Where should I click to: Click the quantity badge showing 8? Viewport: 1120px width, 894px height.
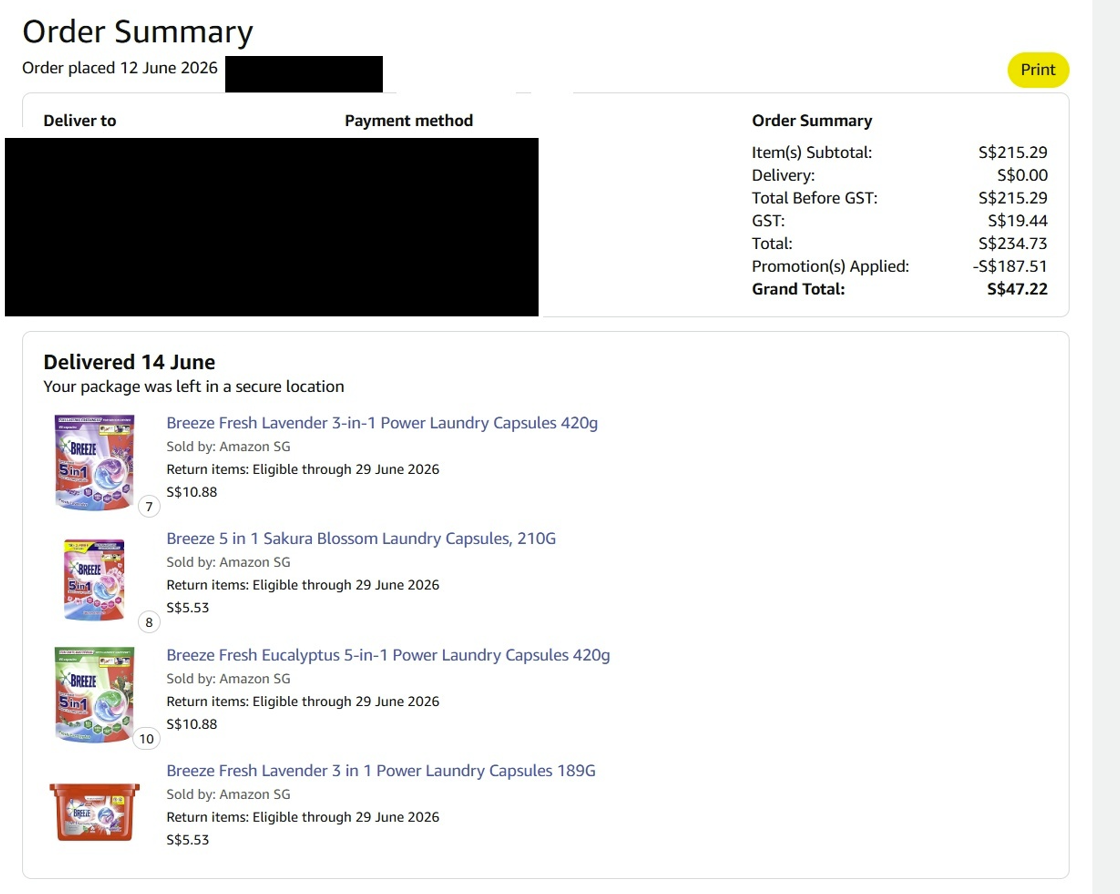(149, 622)
